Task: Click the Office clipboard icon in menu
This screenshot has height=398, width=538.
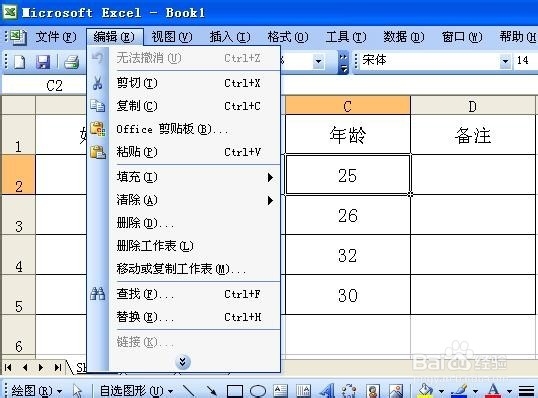Action: (x=98, y=129)
